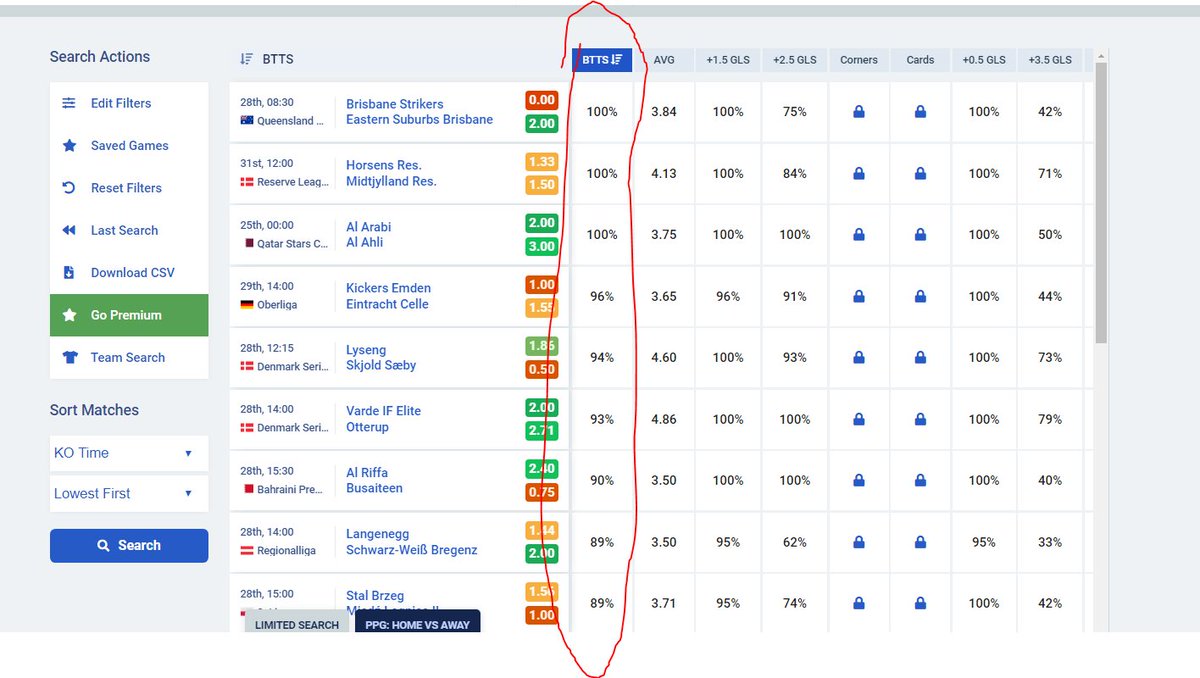Click the Corners lock icon for Lyseng
Image resolution: width=1200 pixels, height=678 pixels.
click(x=859, y=358)
